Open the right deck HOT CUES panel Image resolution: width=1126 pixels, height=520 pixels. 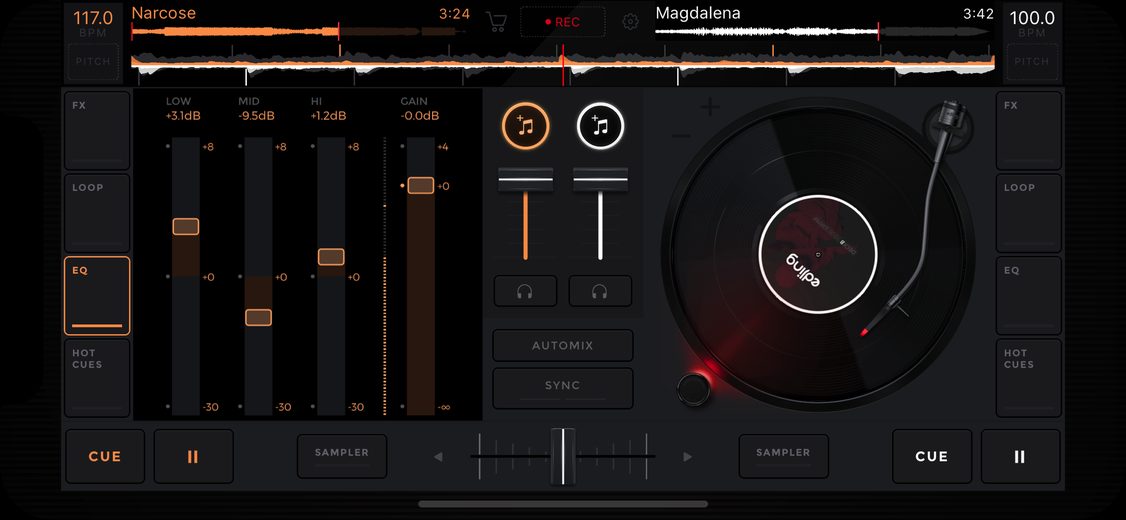pyautogui.click(x=1029, y=379)
